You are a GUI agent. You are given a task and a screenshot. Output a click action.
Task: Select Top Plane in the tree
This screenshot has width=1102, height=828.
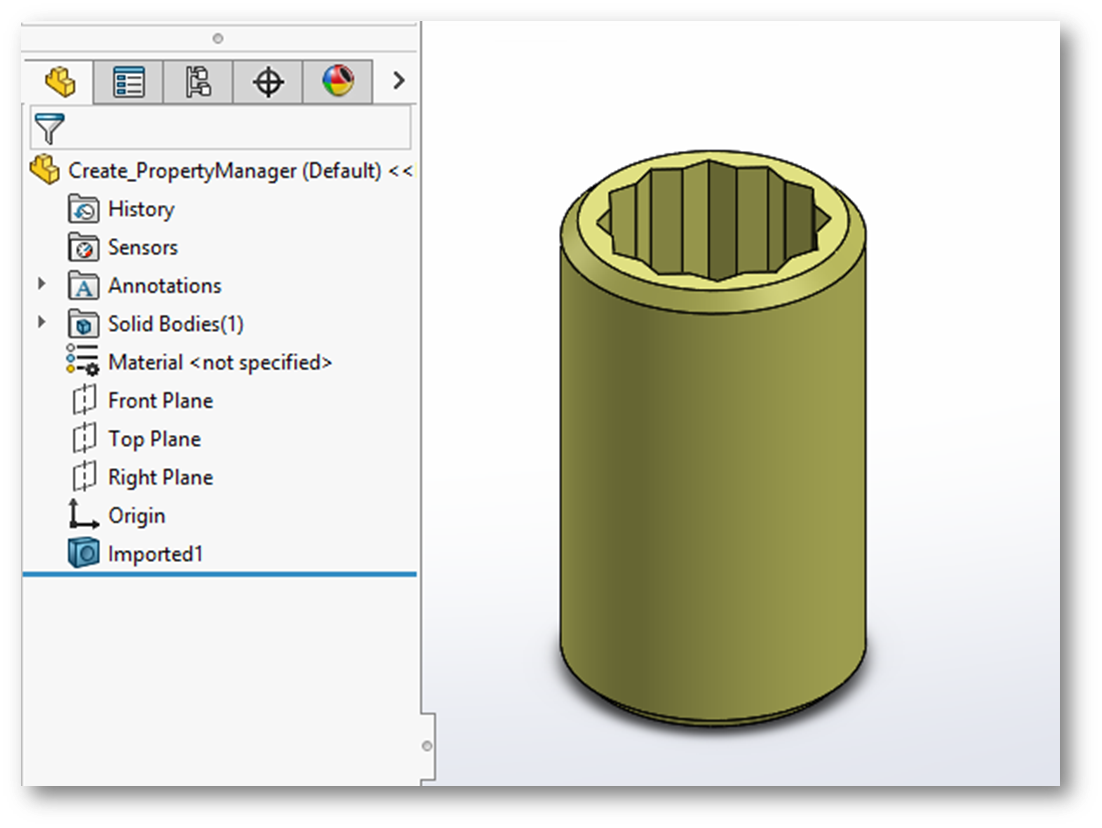pyautogui.click(x=153, y=438)
